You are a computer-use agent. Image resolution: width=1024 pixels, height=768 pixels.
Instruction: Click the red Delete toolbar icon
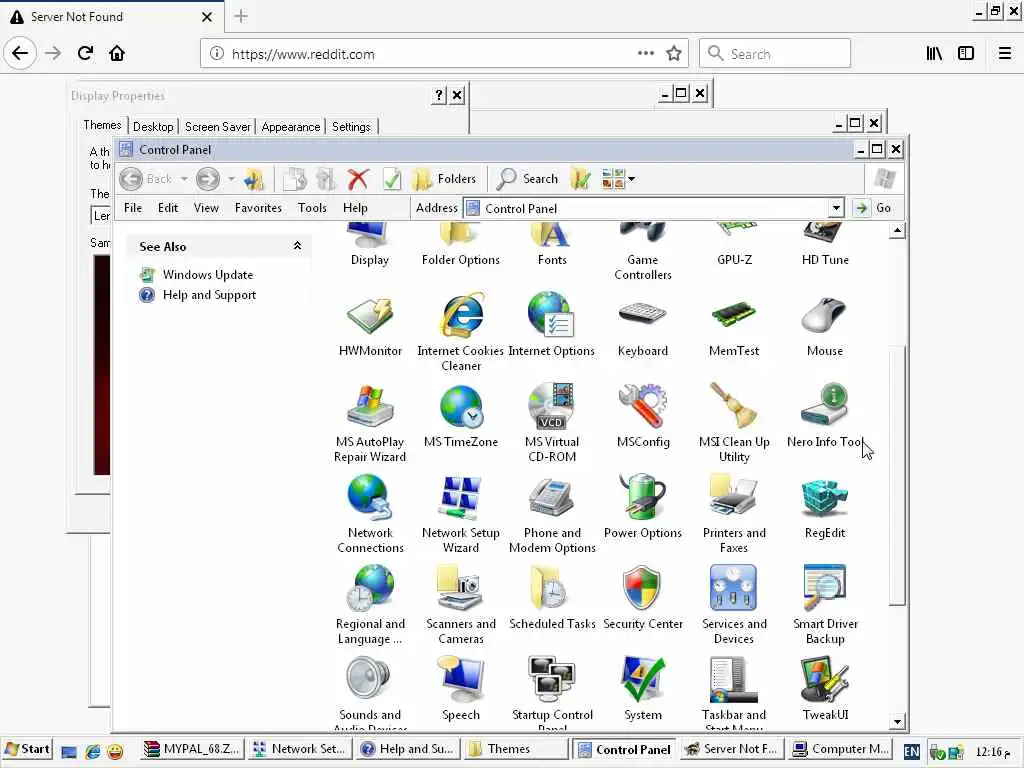[358, 178]
